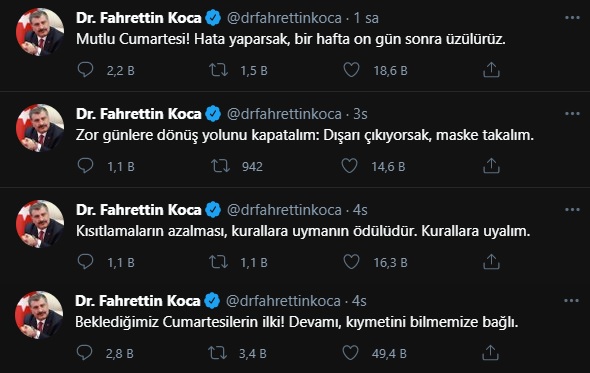Reply to the 'maske takalım' tweet
590x373 pixels.
tap(85, 166)
